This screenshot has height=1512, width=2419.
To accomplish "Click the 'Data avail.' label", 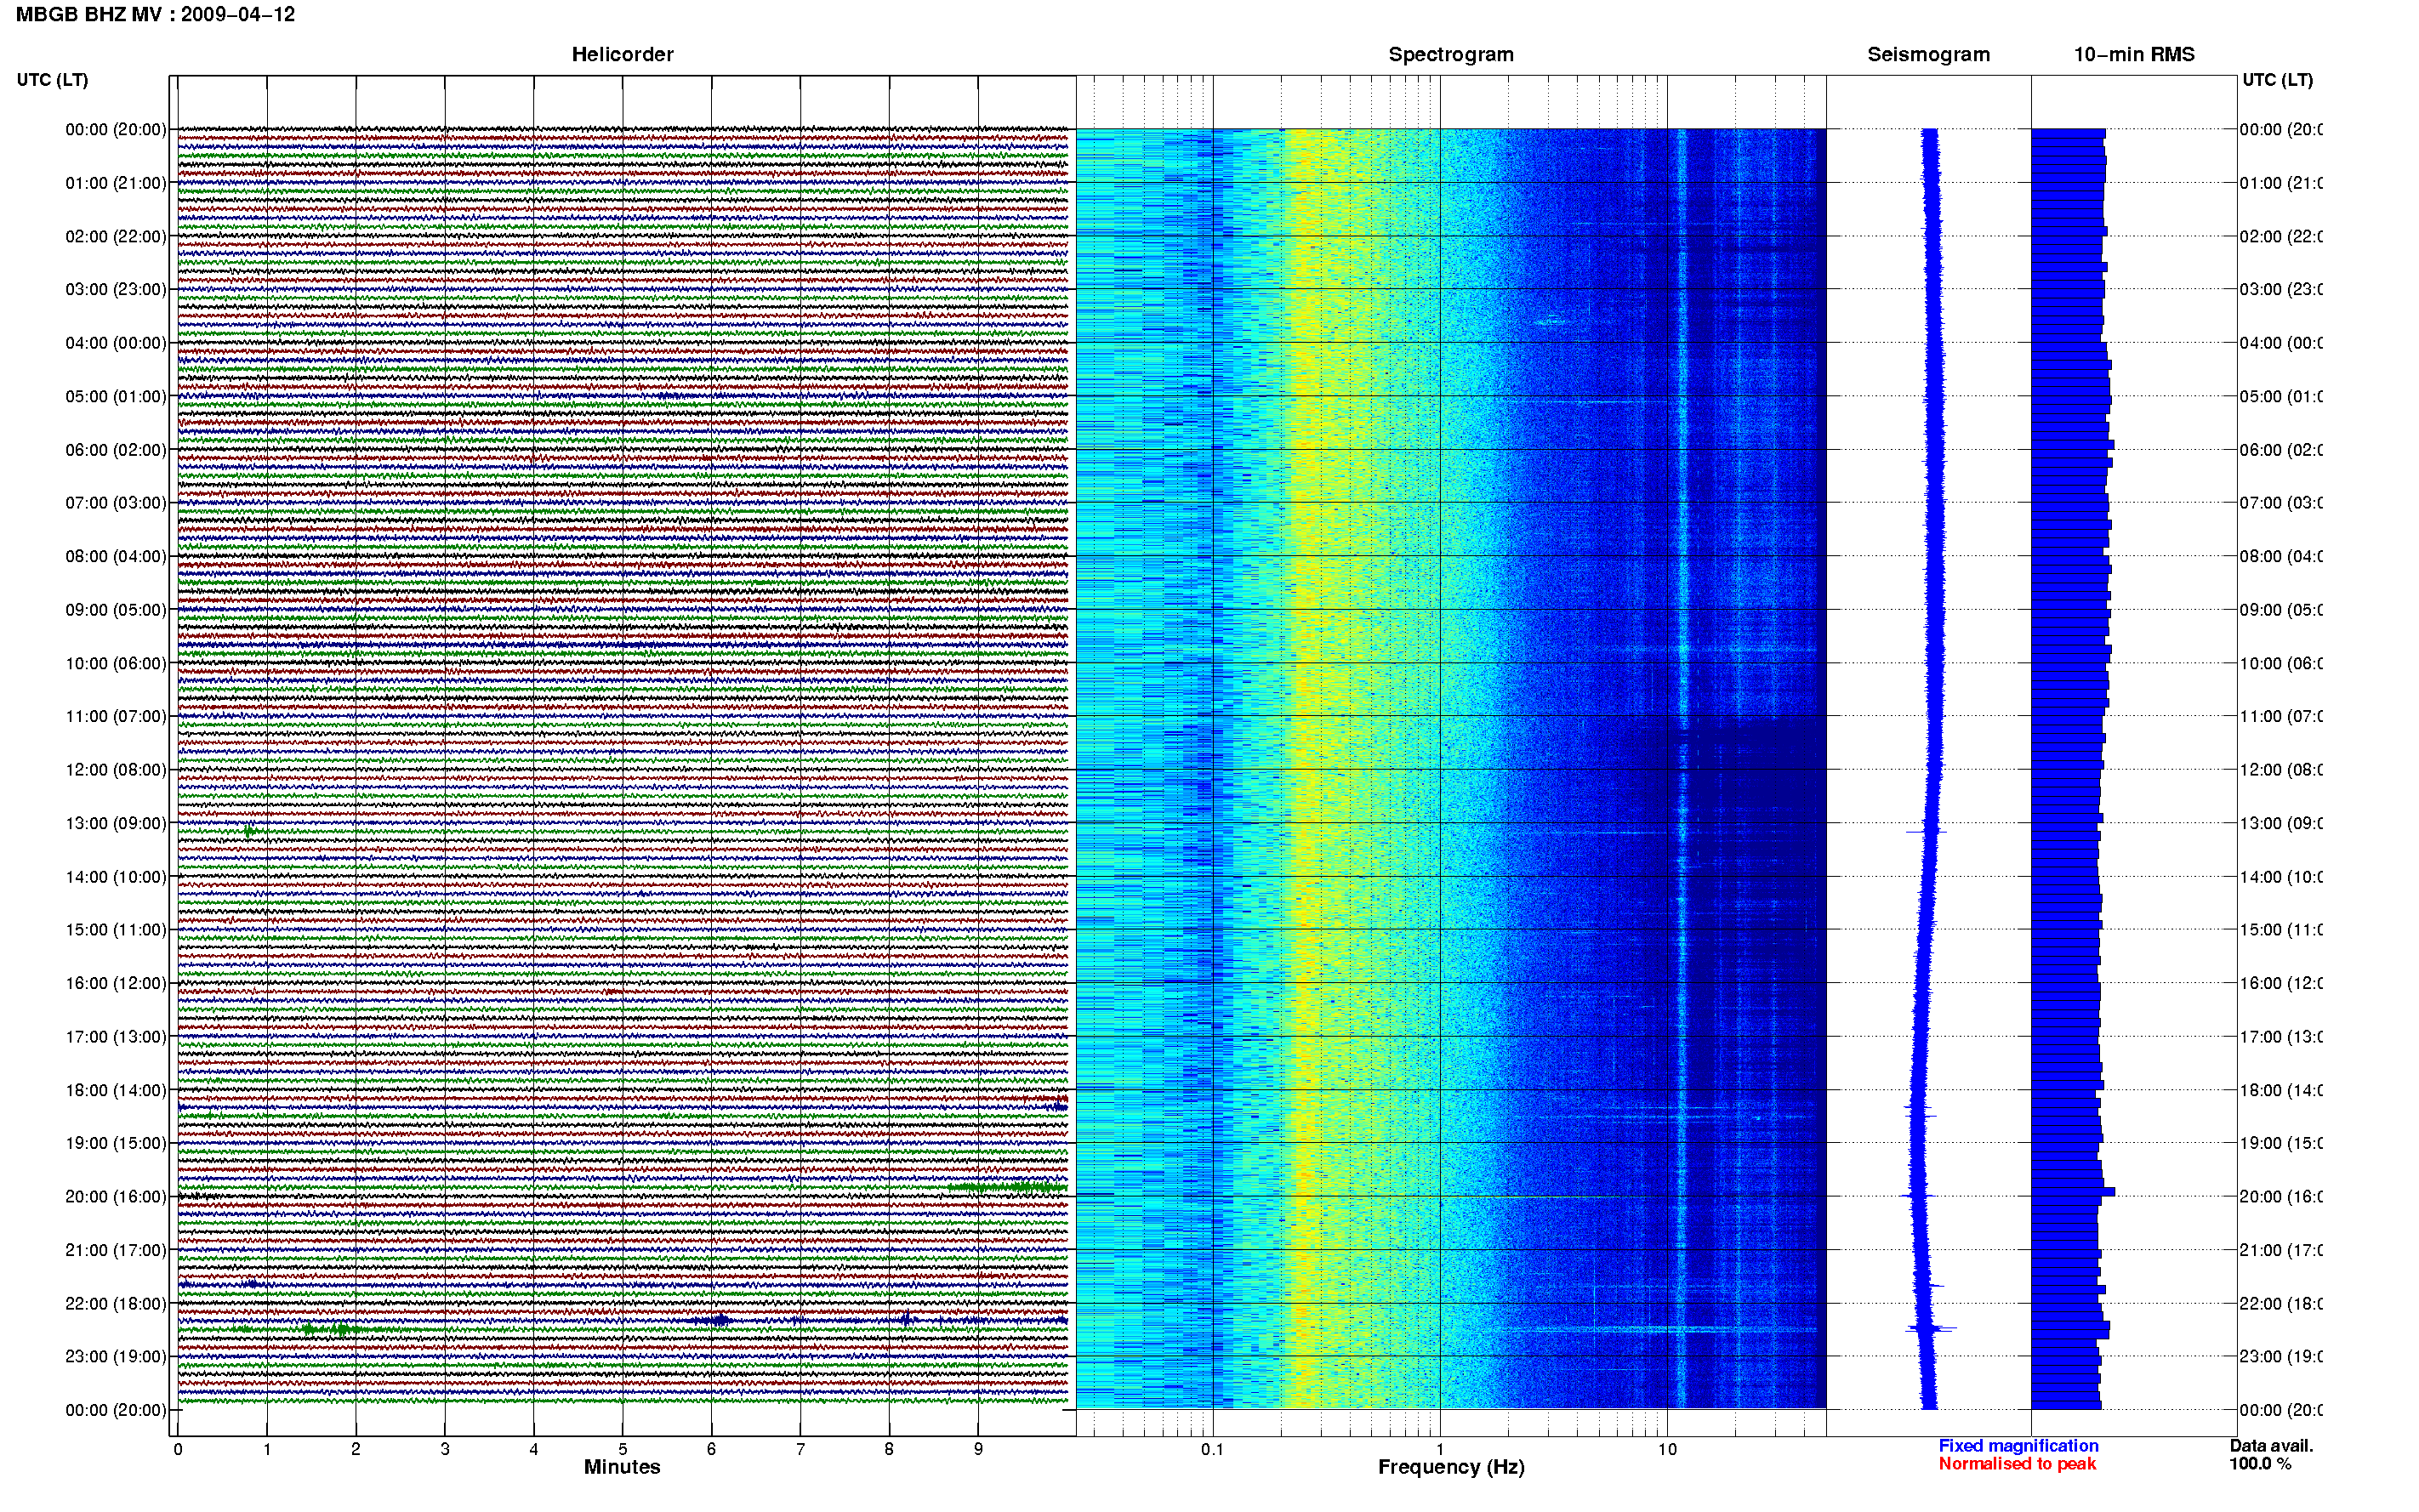I will coord(2271,1445).
